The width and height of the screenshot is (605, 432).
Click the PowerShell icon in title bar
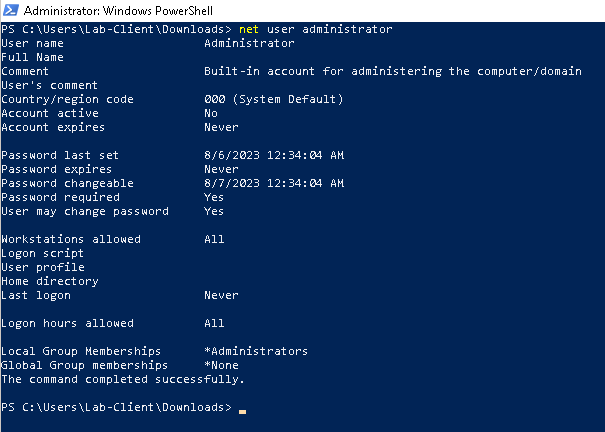click(11, 10)
